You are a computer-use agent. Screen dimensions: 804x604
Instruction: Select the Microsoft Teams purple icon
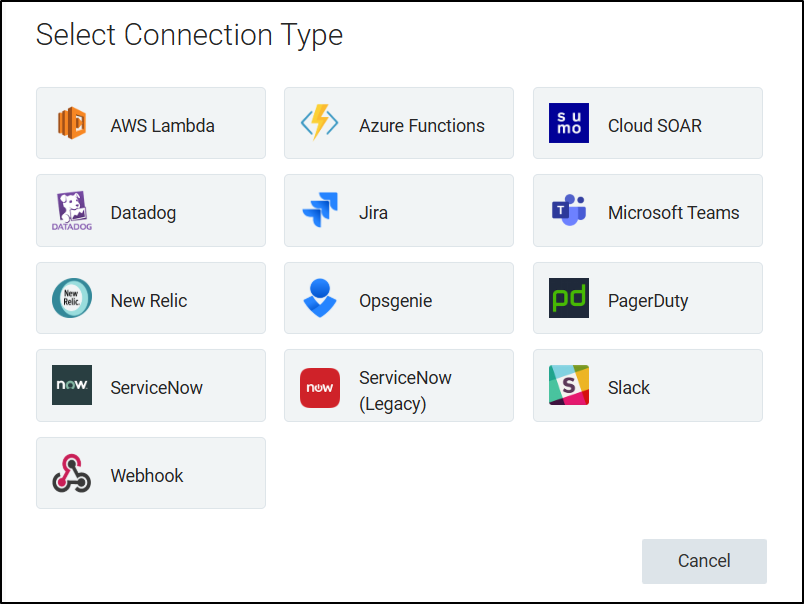pyautogui.click(x=569, y=211)
